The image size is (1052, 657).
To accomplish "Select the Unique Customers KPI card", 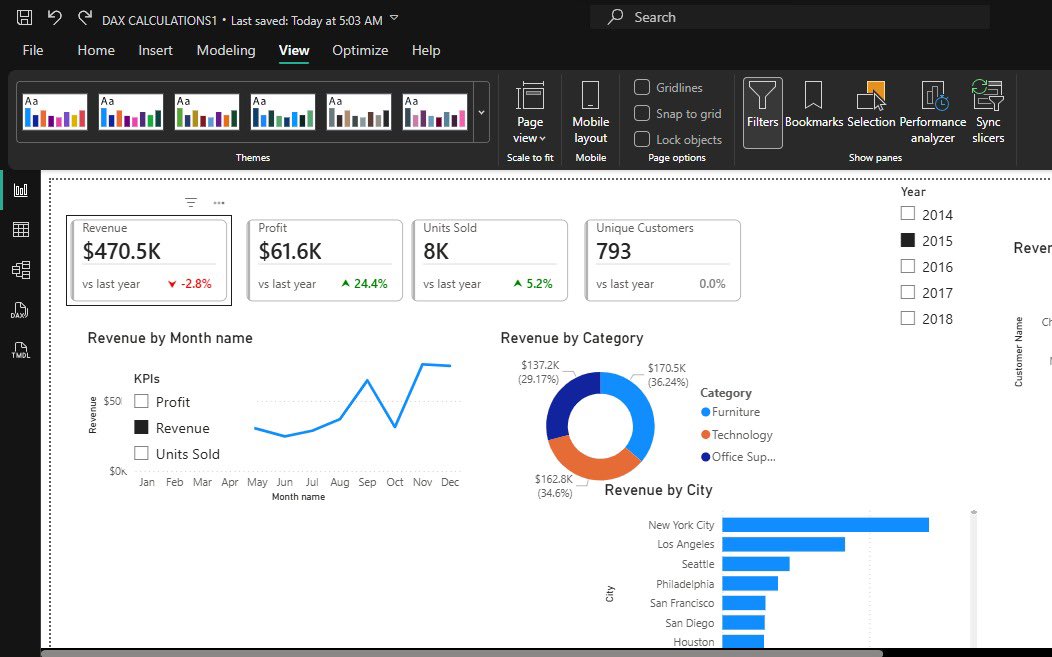I will click(x=663, y=260).
